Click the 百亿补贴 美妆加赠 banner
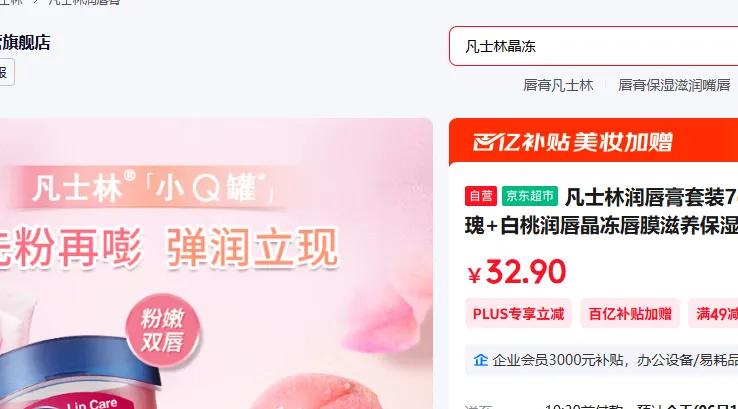The image size is (738, 409). (594, 142)
